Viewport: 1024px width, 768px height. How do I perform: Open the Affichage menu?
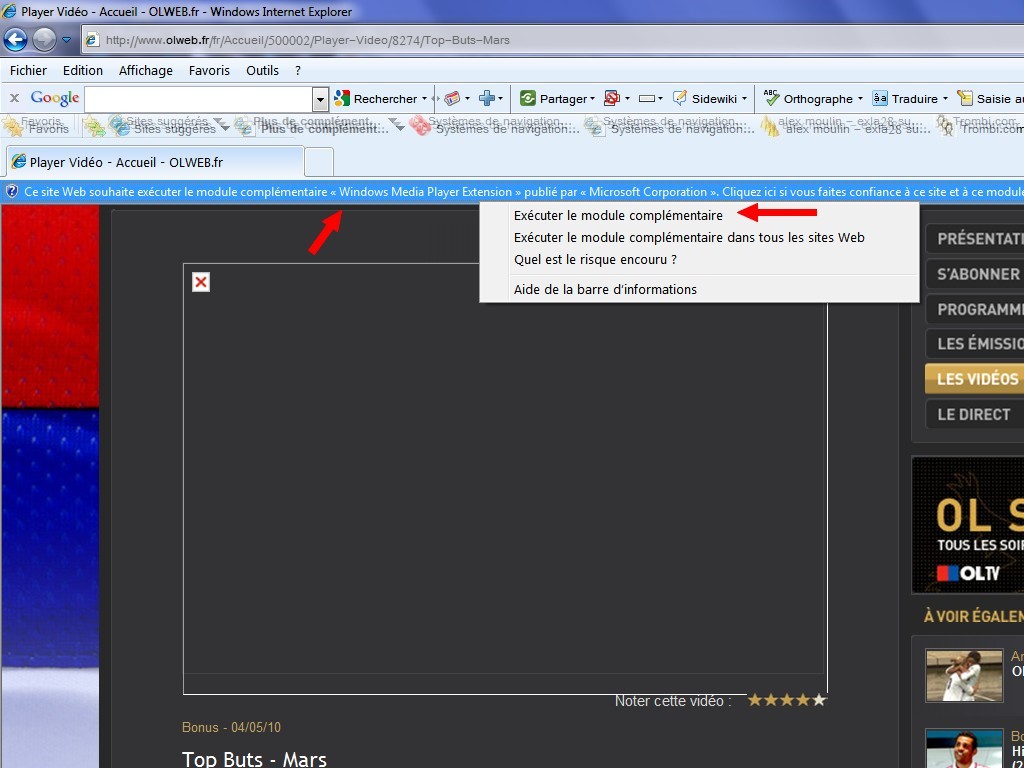pos(146,71)
